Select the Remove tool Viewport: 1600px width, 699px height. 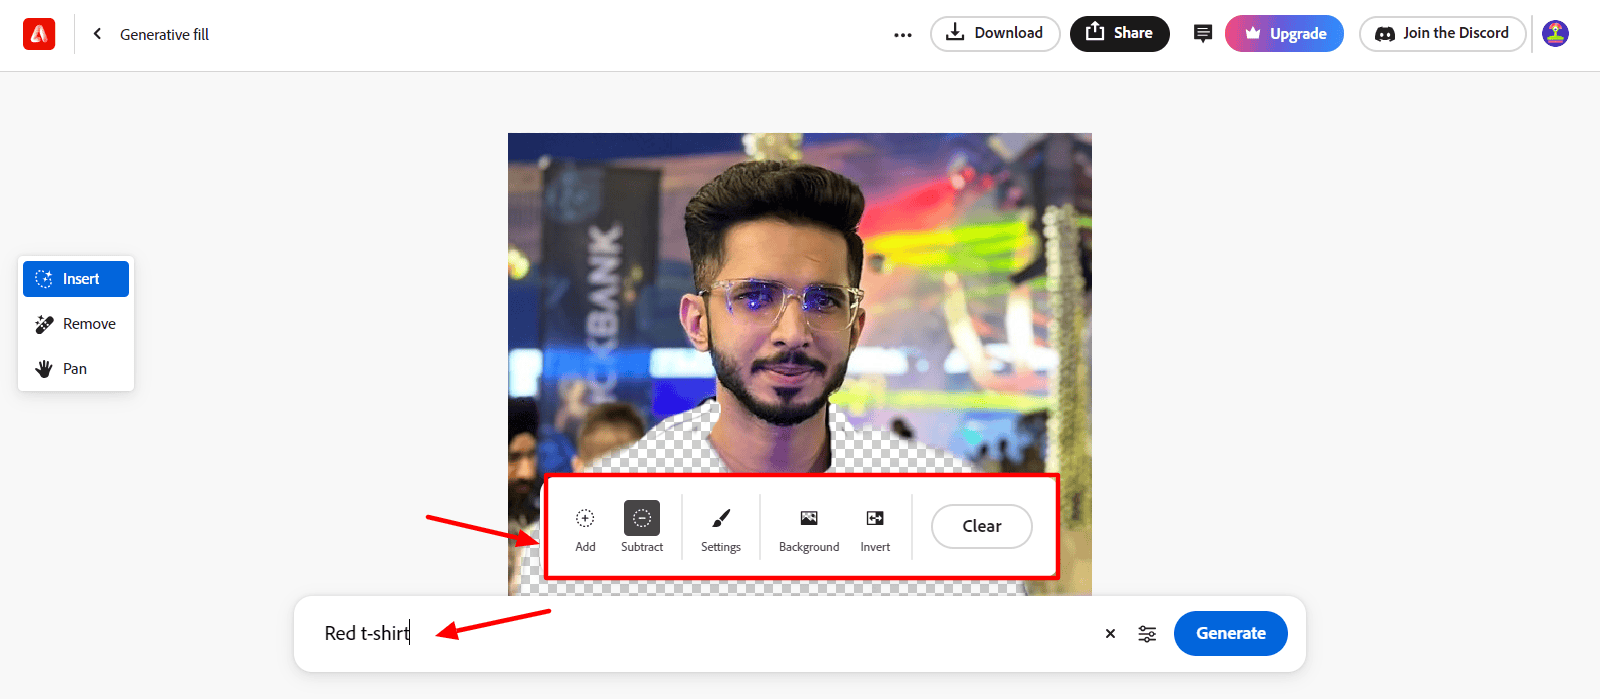76,324
